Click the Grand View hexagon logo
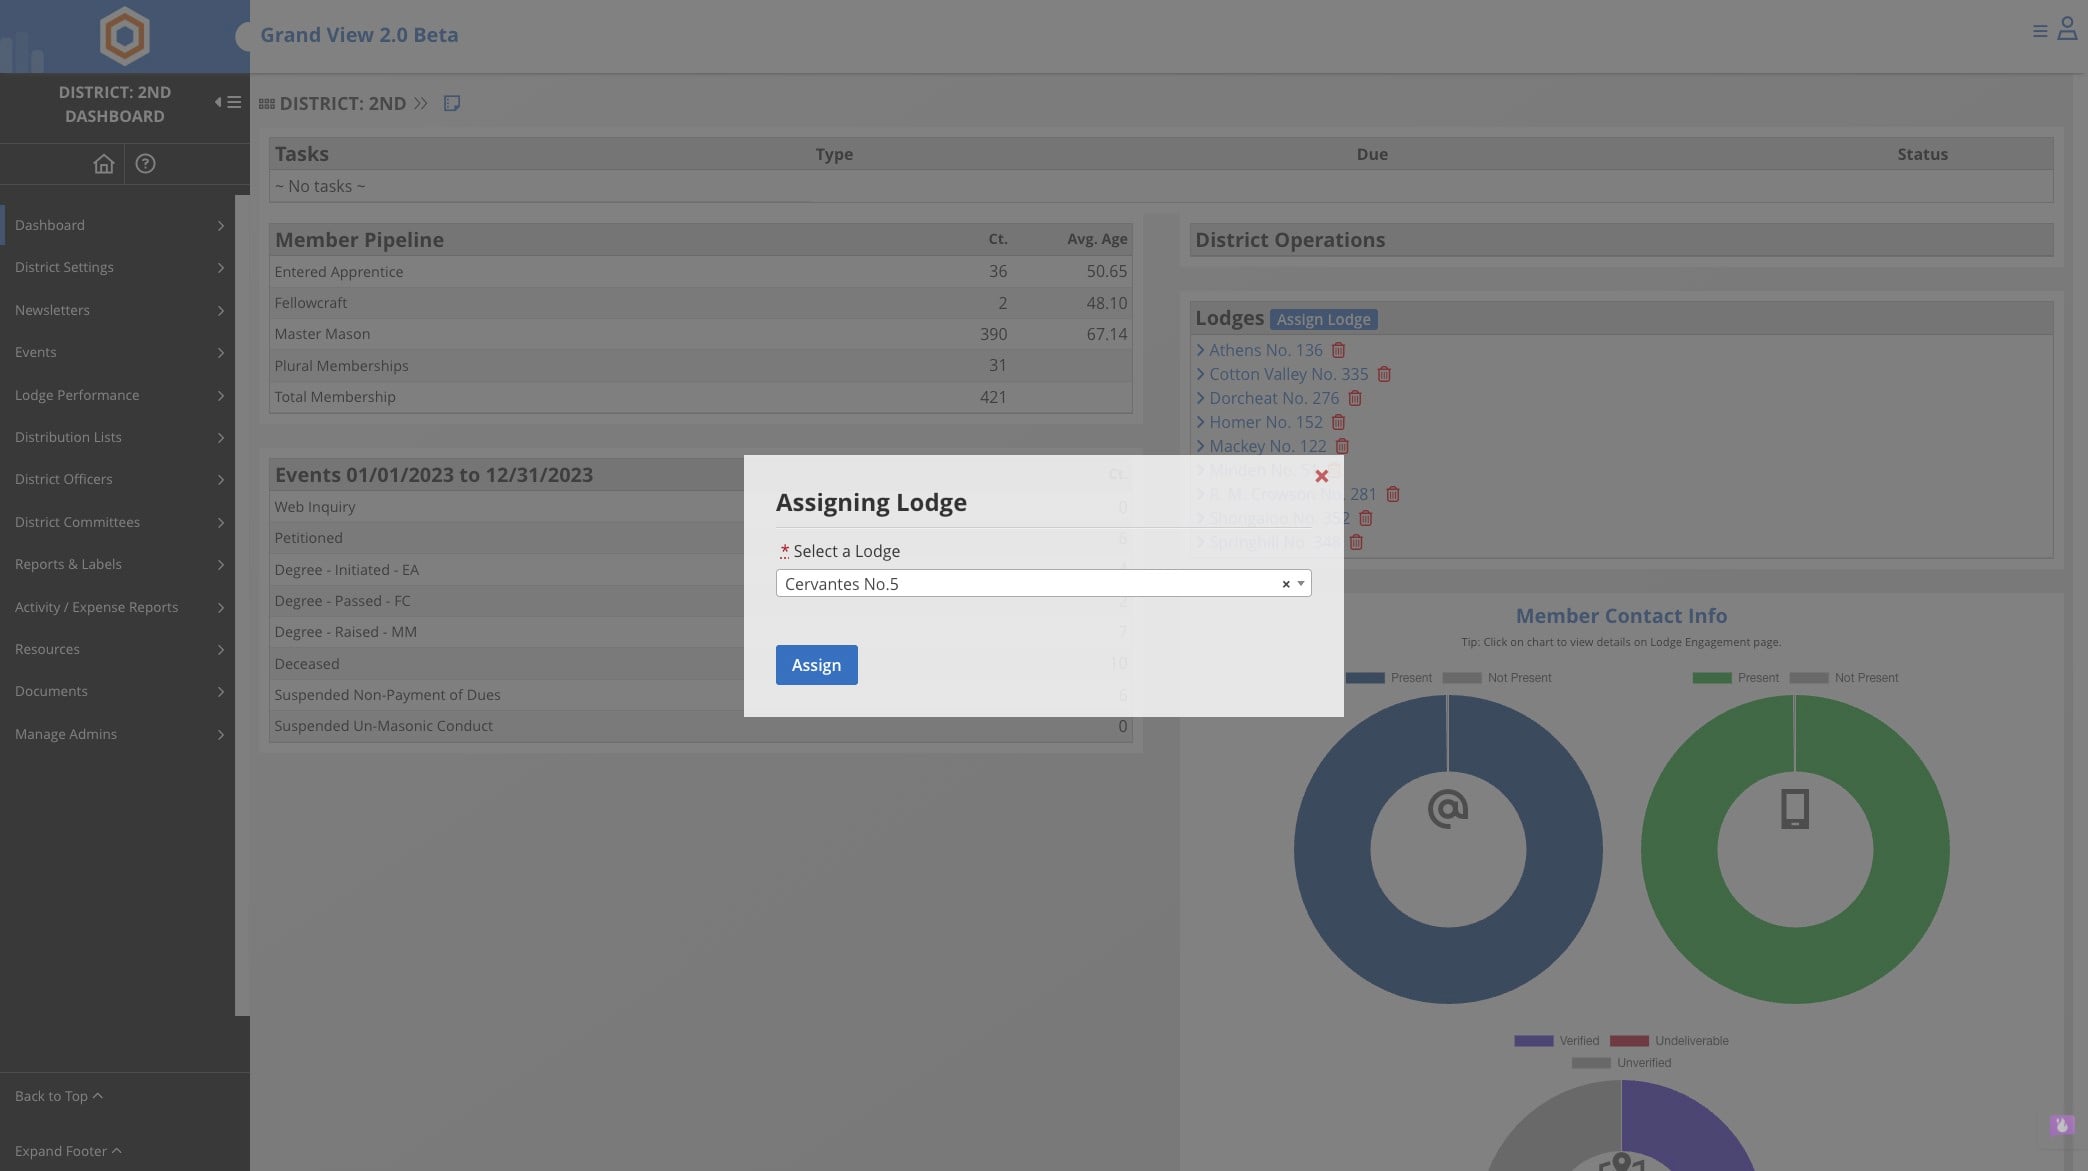This screenshot has width=2088, height=1171. coord(124,35)
